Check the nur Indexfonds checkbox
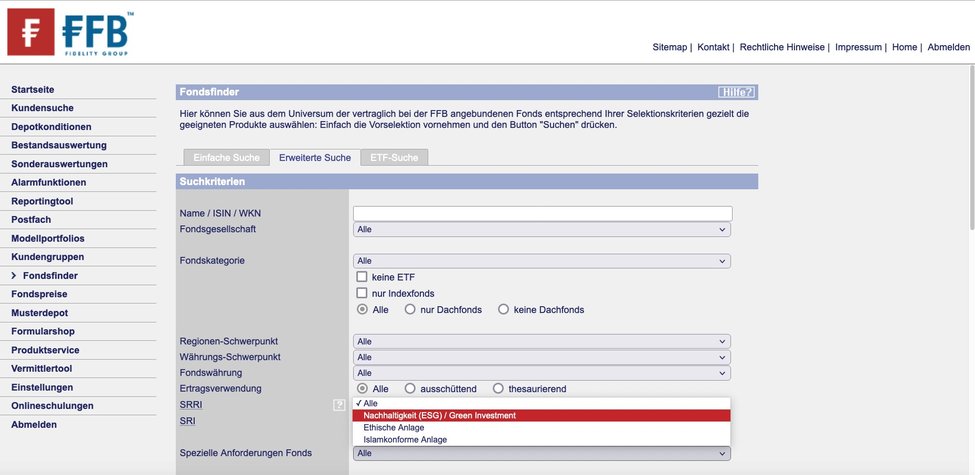Screen dimensions: 975x475 tap(362, 293)
